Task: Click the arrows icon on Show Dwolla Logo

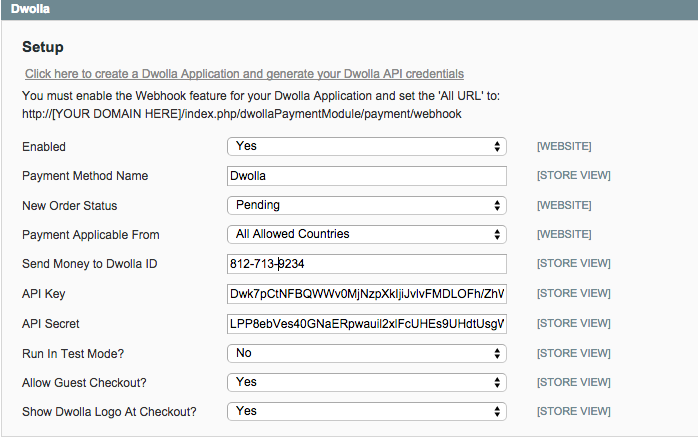Action: point(497,411)
